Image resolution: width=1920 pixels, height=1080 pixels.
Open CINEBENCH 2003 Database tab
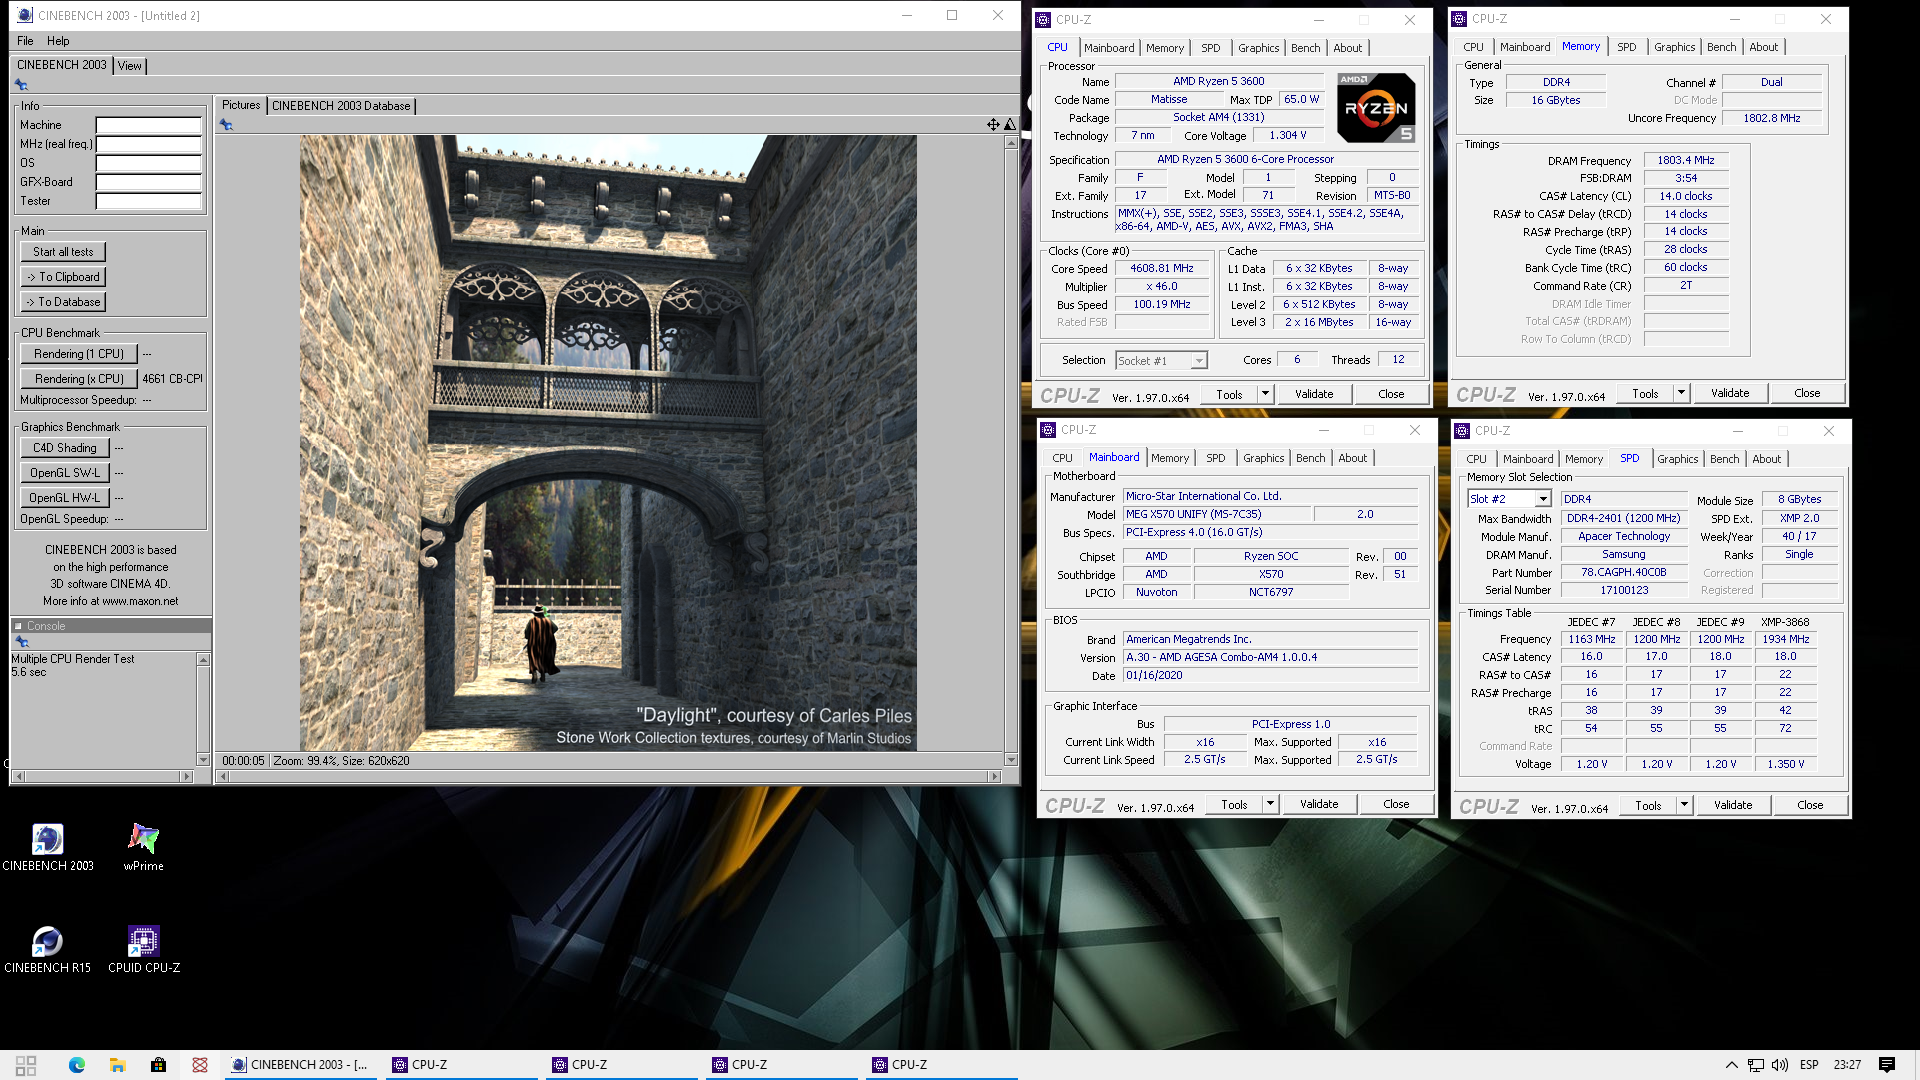[341, 106]
